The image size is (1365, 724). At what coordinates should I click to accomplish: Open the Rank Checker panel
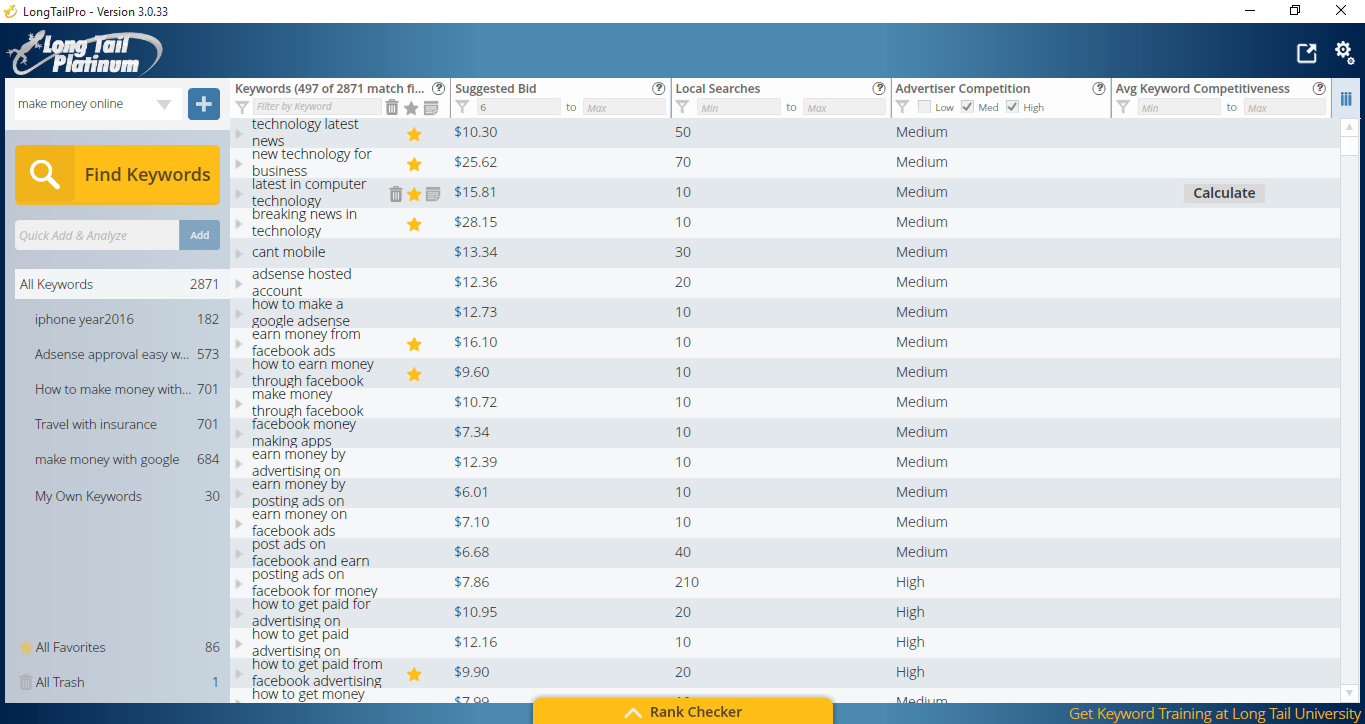pos(683,711)
